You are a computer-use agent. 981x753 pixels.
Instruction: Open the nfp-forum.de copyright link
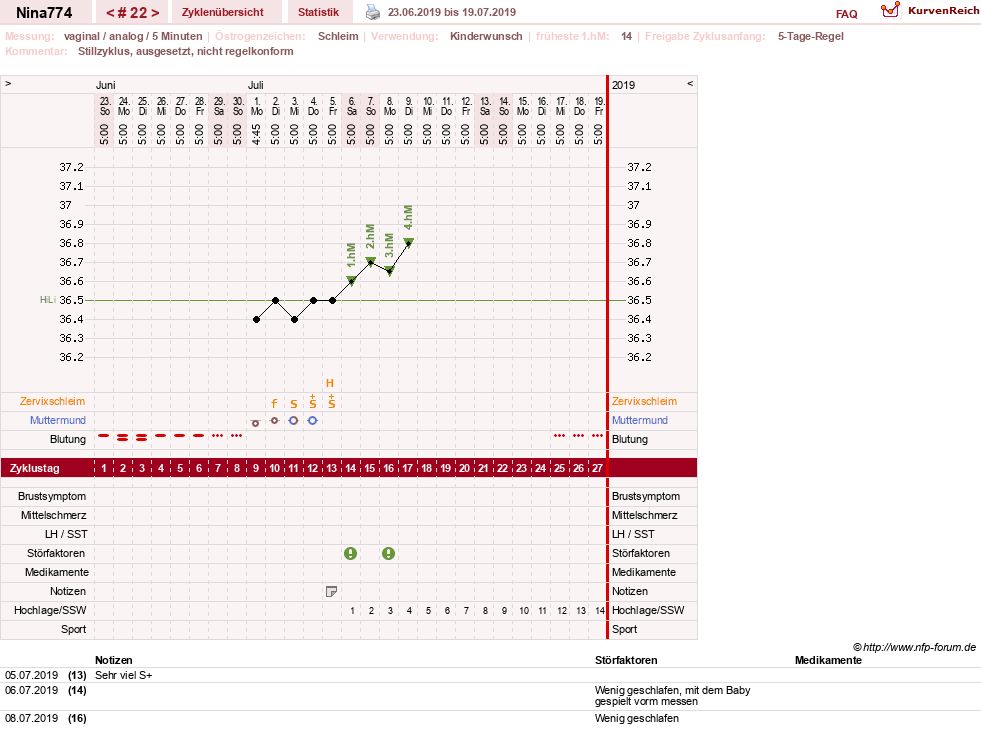coord(914,647)
